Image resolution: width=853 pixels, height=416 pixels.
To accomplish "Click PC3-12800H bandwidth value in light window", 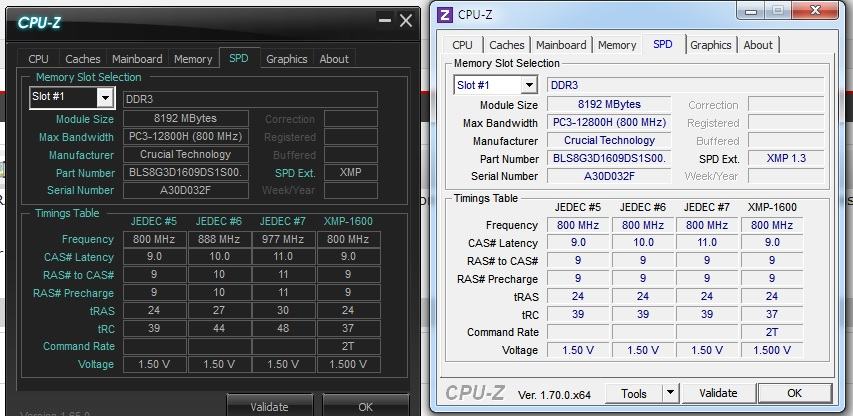I will (609, 122).
